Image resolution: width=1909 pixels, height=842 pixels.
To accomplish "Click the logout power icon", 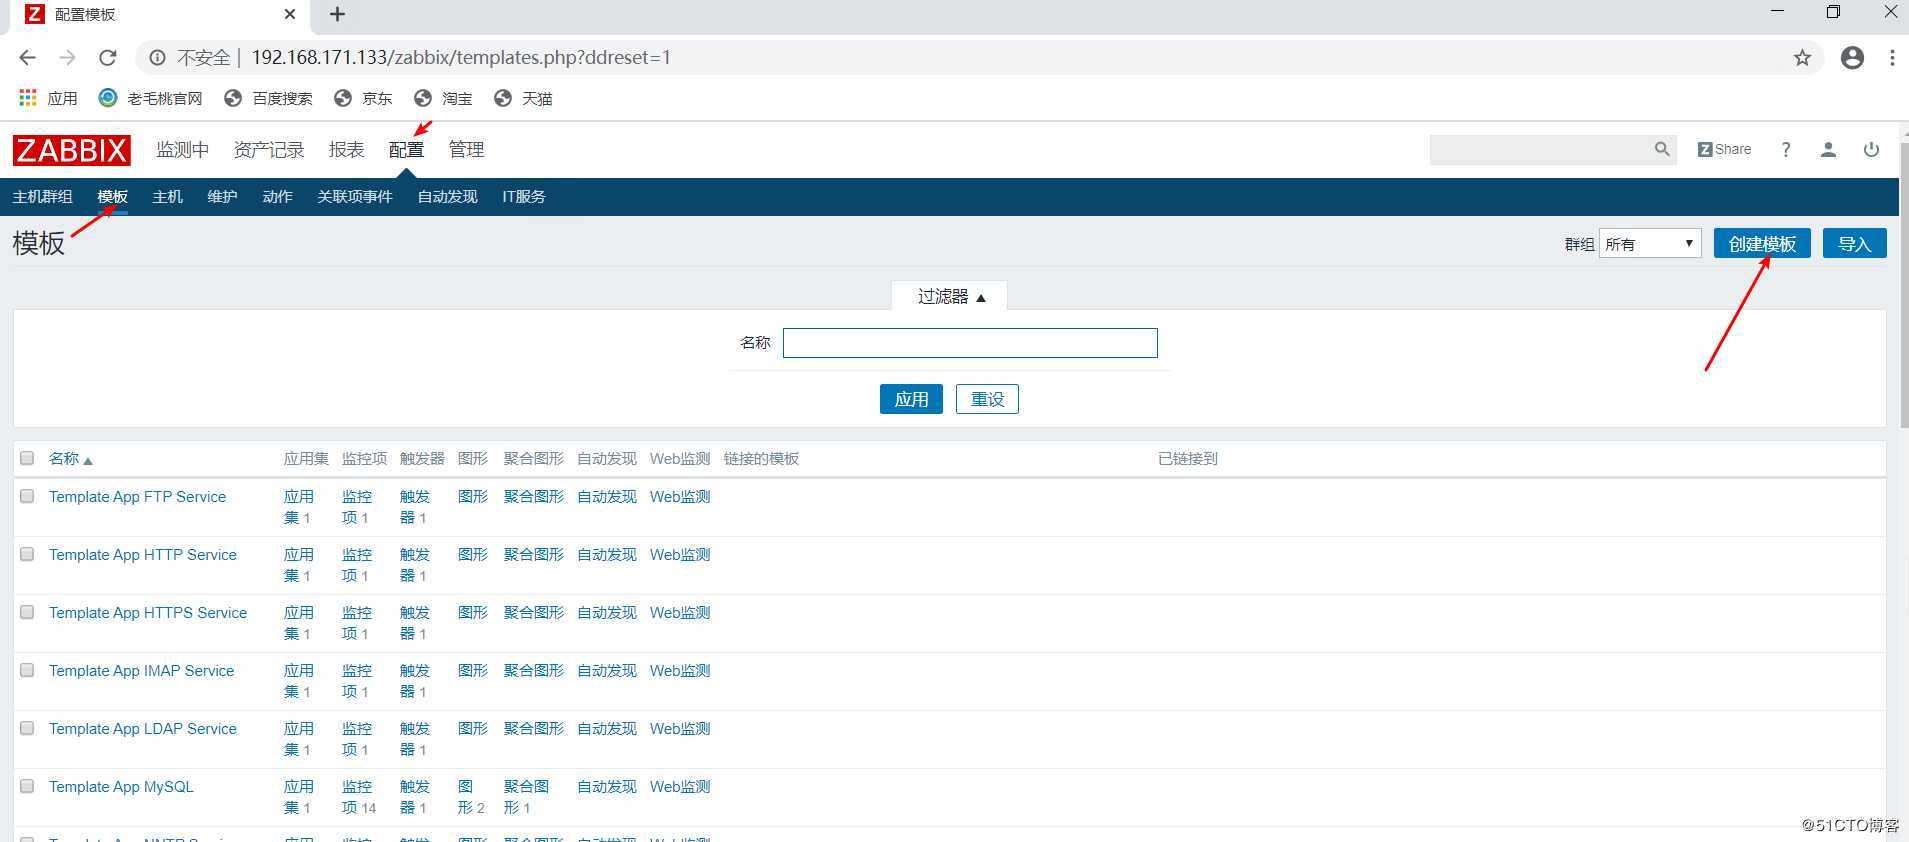I will pyautogui.click(x=1871, y=149).
